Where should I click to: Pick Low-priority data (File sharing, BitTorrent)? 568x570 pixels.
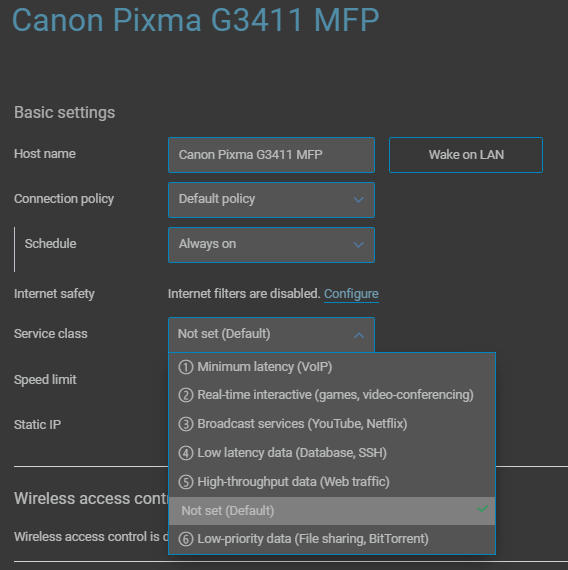click(332, 539)
